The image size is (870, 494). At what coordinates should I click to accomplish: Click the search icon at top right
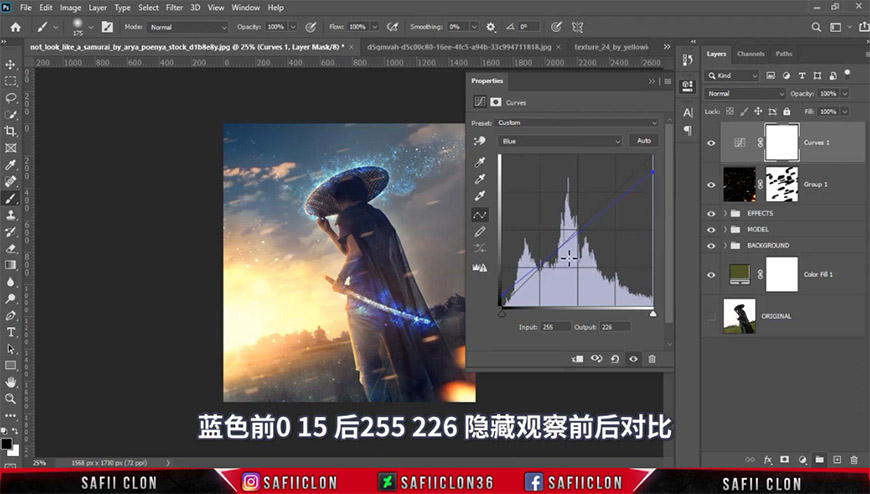[816, 27]
